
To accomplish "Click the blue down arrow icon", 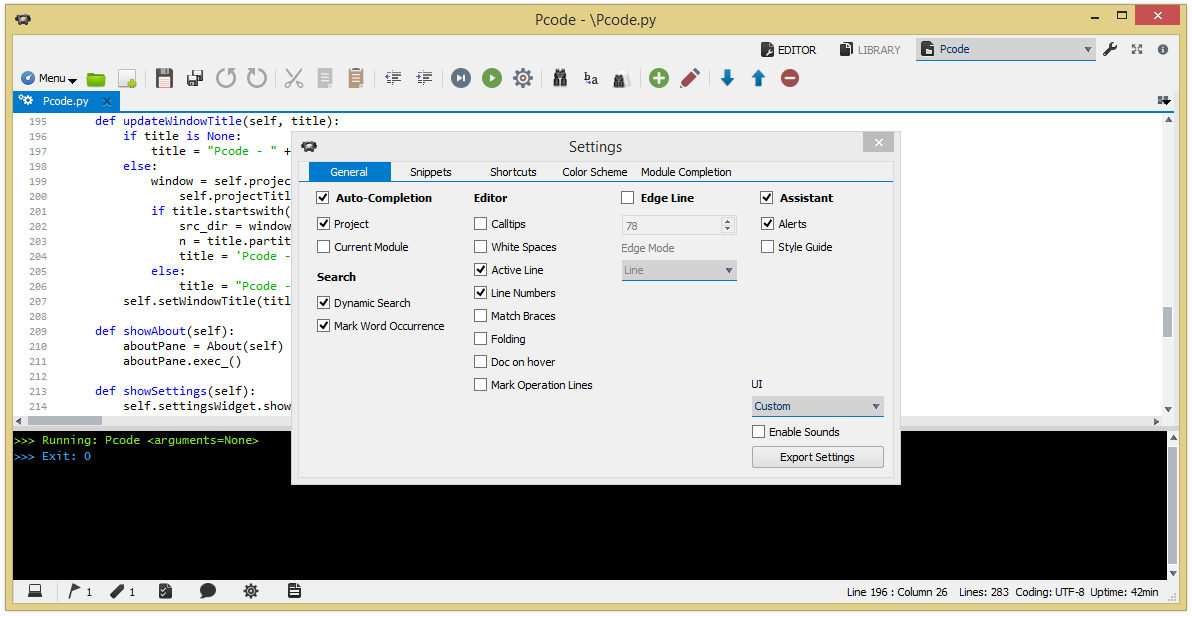I will [727, 78].
